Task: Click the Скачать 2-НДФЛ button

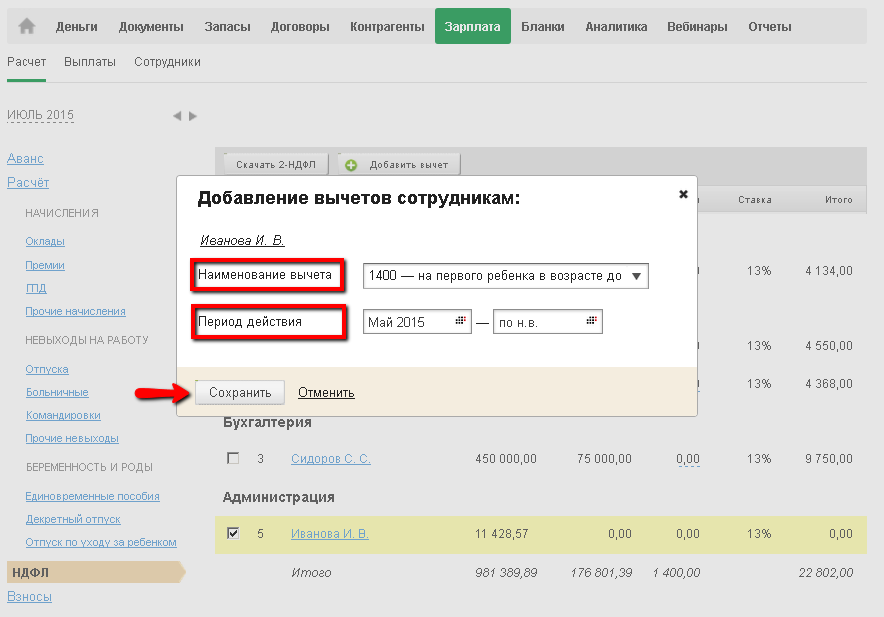Action: click(x=276, y=165)
